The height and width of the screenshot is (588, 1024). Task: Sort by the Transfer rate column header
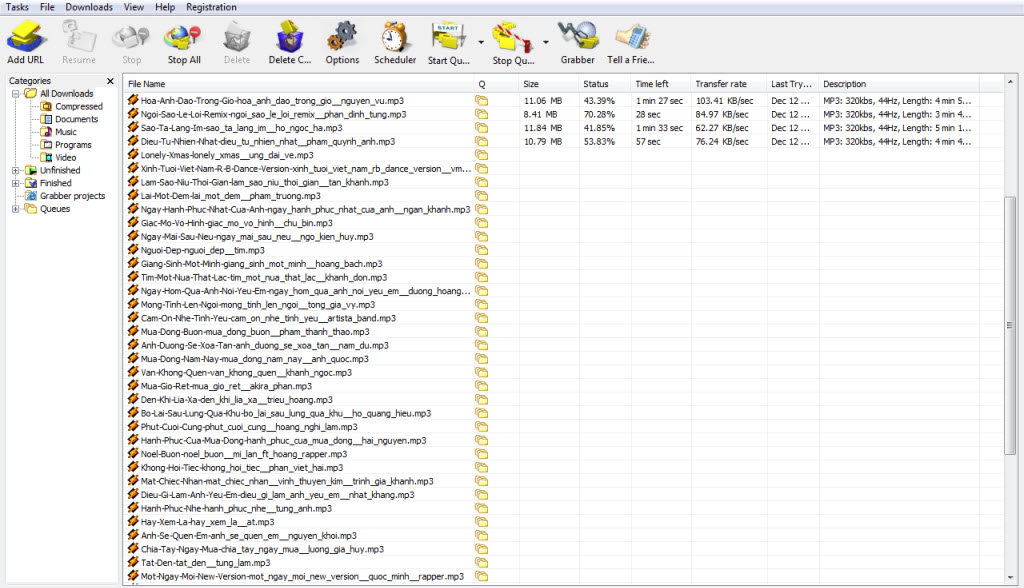[719, 84]
